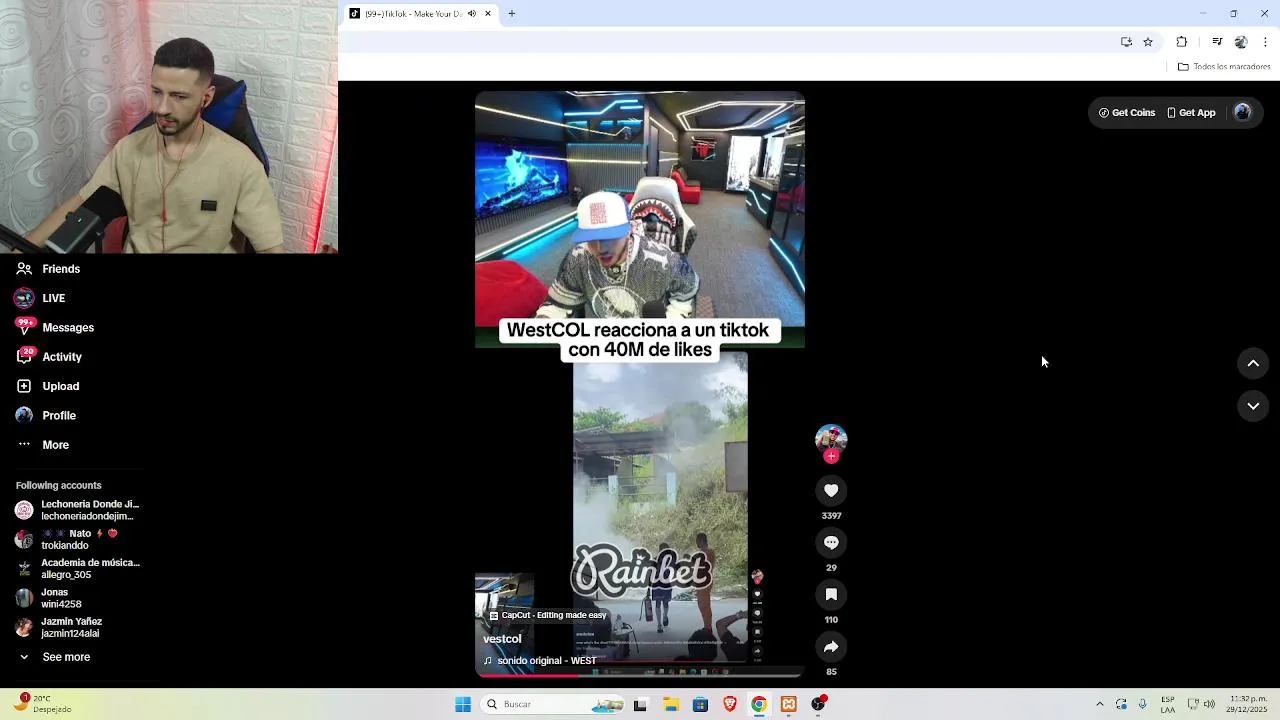The width and height of the screenshot is (1280, 720).
Task: Open TikTok profile avatar next to Get App
Action: [x=1243, y=112]
